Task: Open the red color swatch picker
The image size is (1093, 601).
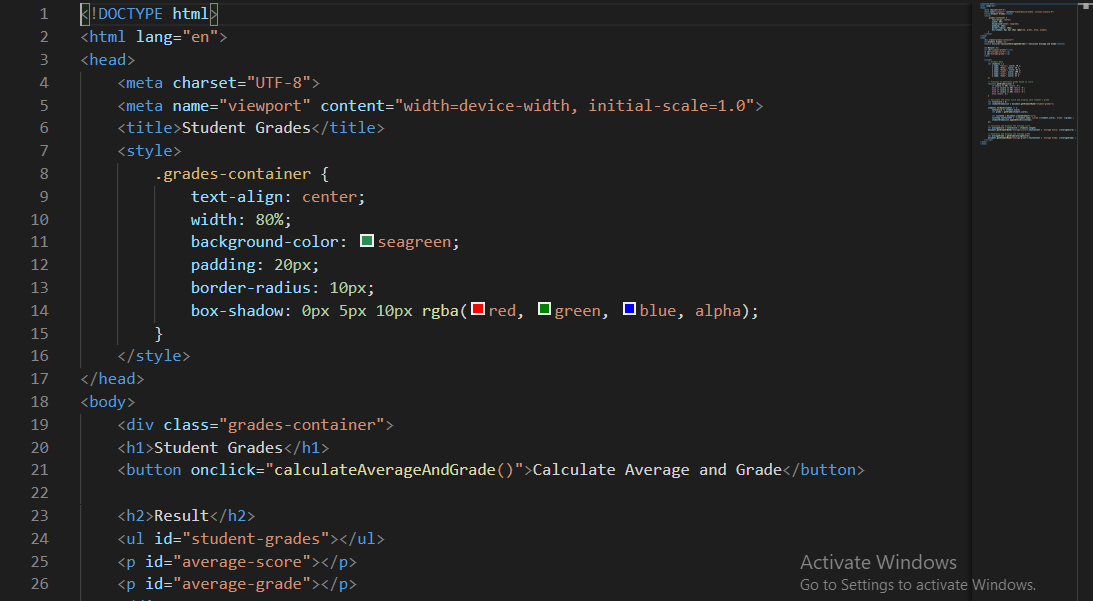Action: click(478, 309)
